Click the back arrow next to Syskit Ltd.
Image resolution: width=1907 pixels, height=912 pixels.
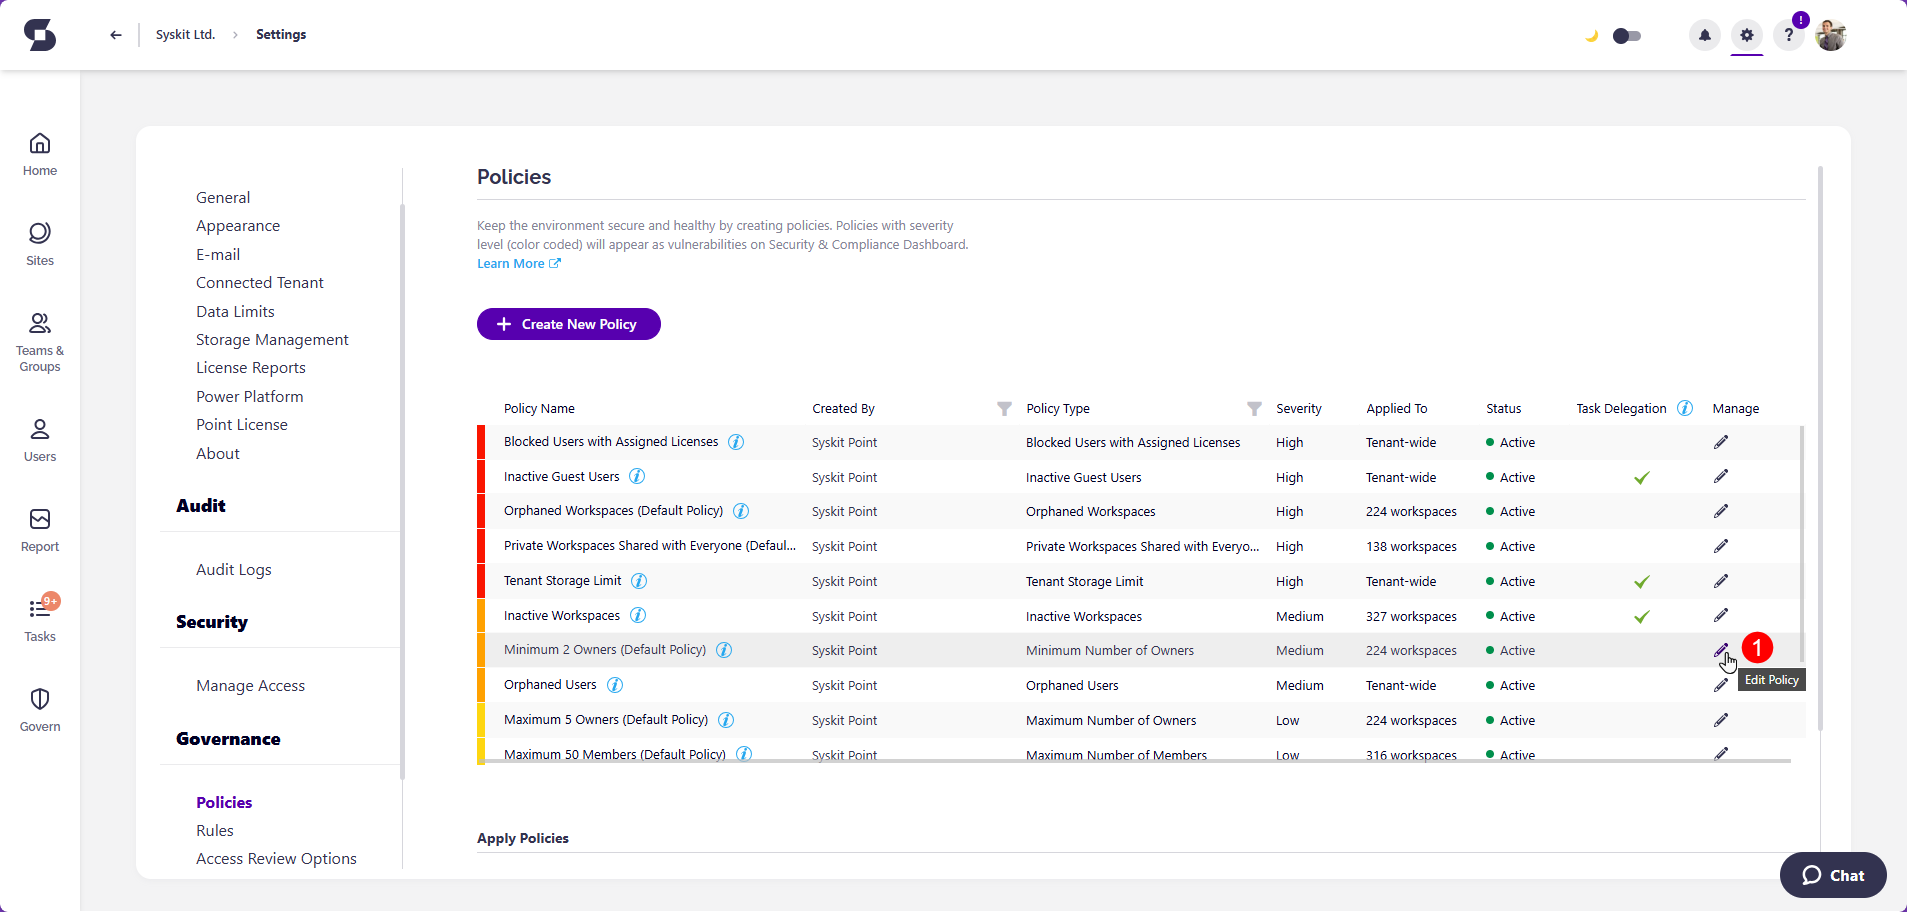pyautogui.click(x=116, y=35)
